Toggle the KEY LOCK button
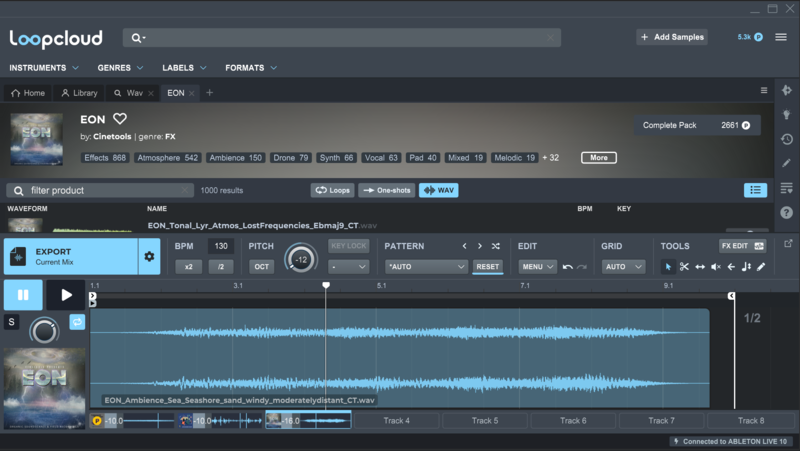 348,246
